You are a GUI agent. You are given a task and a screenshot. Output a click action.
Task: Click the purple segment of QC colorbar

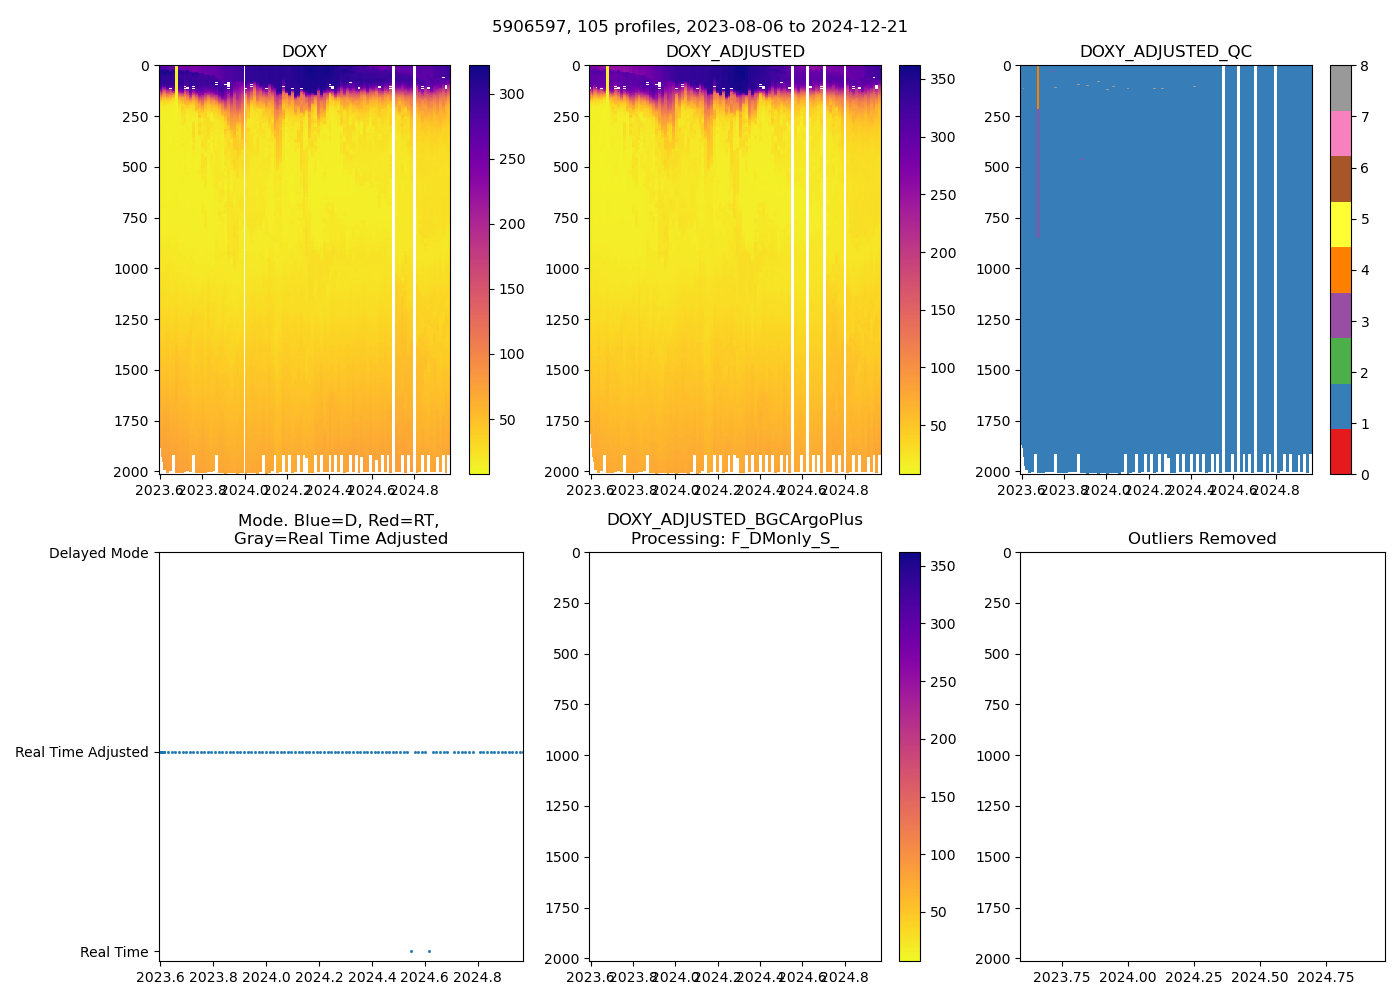pyautogui.click(x=1340, y=315)
